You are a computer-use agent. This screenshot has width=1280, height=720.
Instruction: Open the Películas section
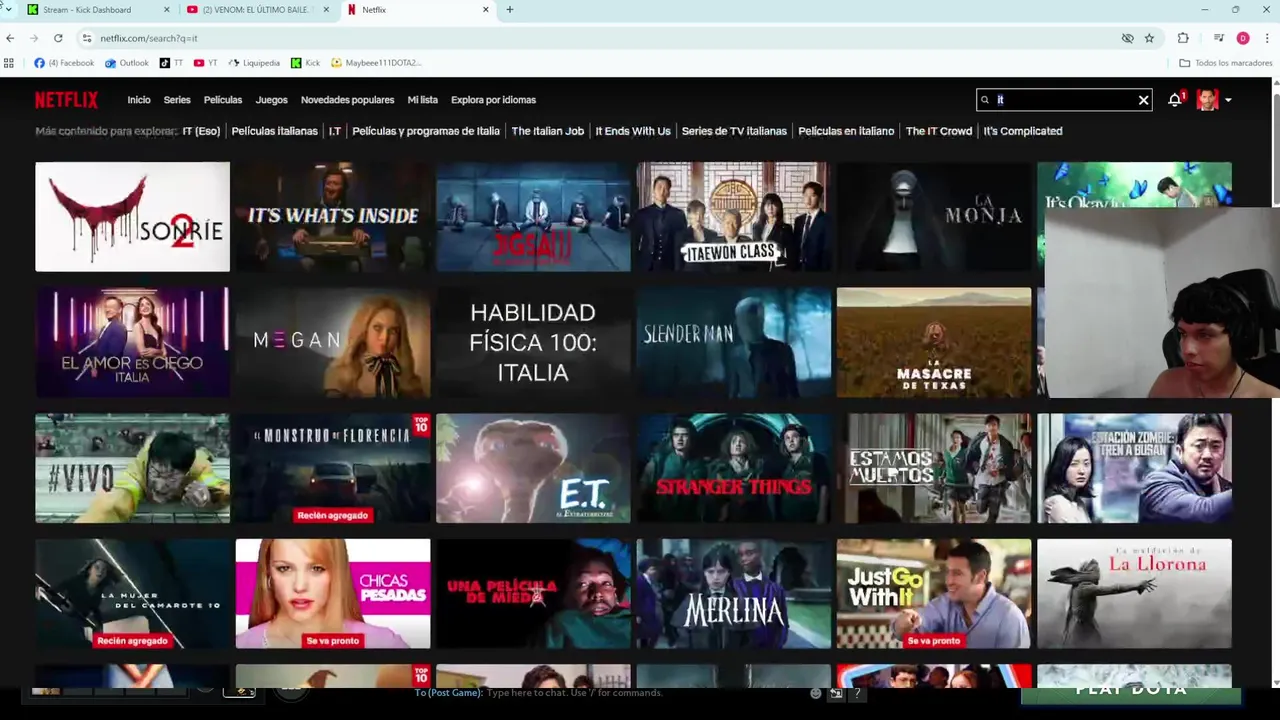223,100
